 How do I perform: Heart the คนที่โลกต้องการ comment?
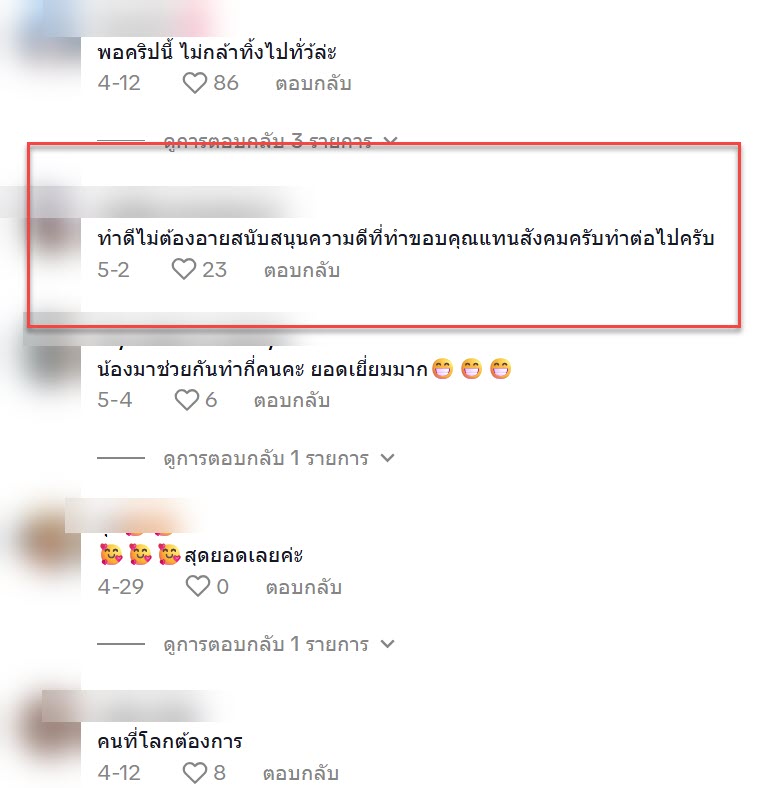195,773
